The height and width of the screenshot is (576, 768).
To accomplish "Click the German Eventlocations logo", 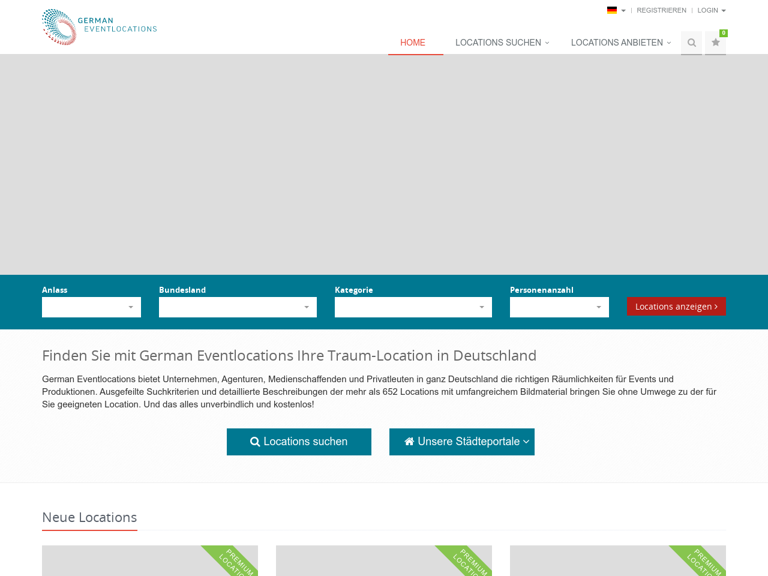I will click(99, 27).
